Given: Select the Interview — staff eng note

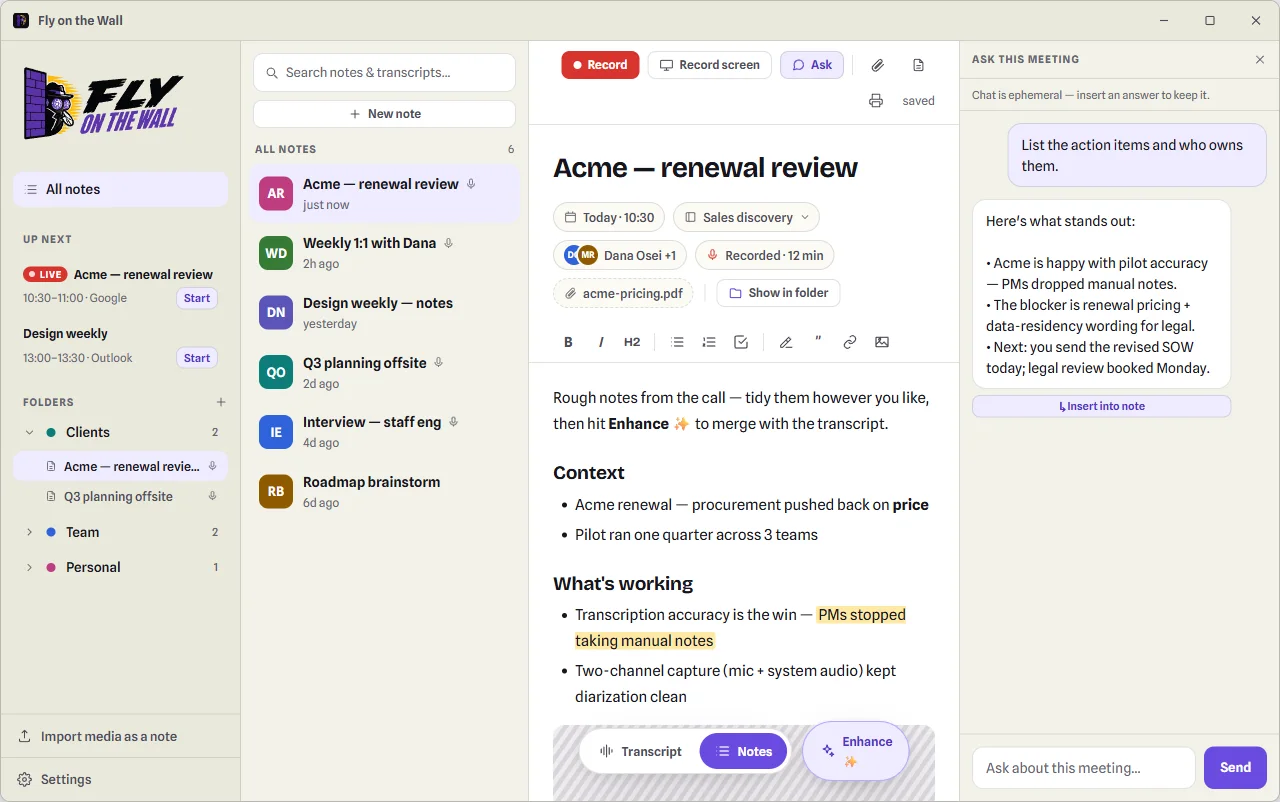Looking at the screenshot, I should pos(385,432).
